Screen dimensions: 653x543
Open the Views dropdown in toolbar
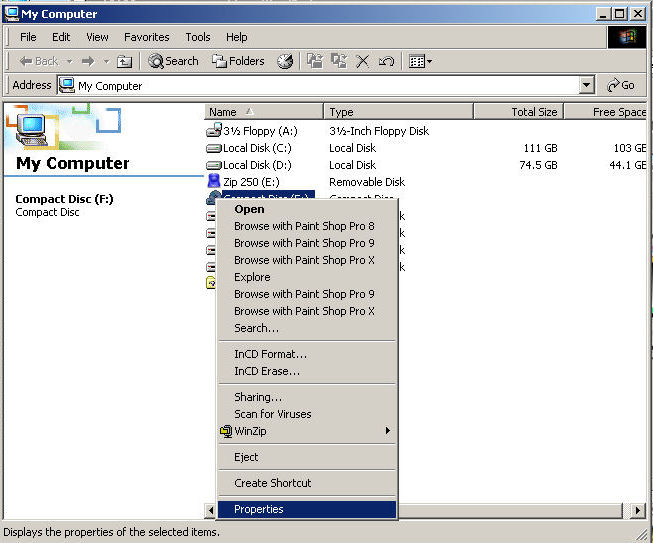point(421,61)
